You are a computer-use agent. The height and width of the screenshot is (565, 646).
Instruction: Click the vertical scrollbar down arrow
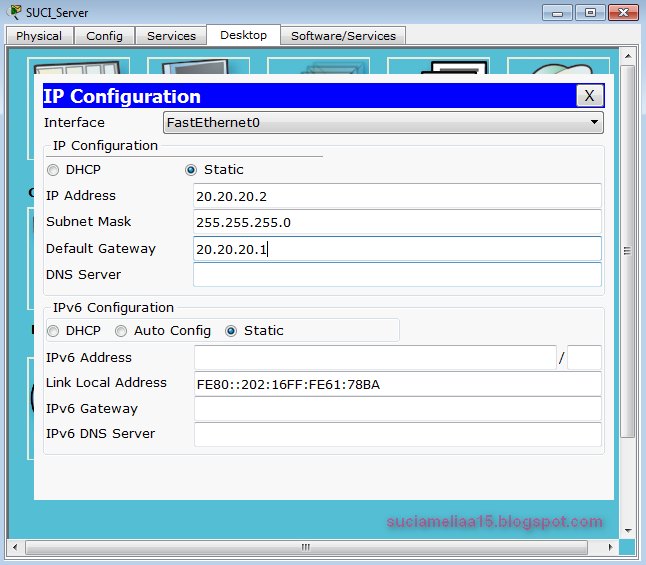click(628, 530)
